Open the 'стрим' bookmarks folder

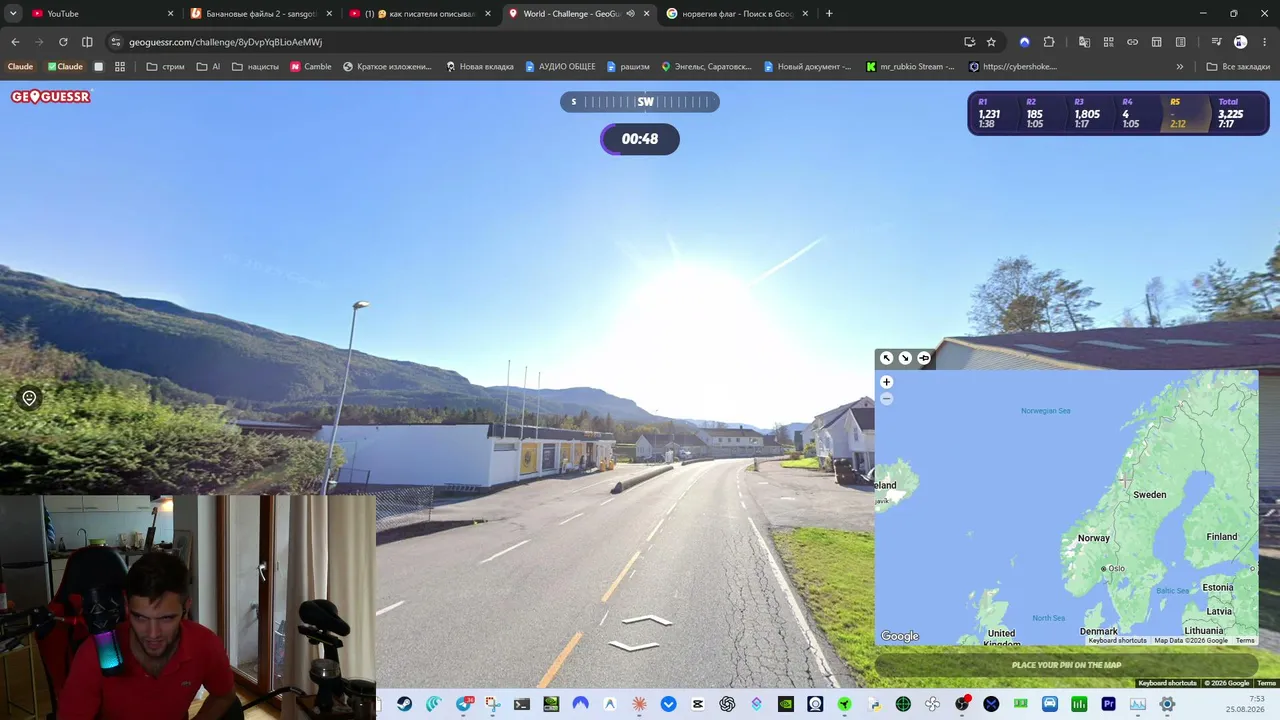pyautogui.click(x=166, y=67)
